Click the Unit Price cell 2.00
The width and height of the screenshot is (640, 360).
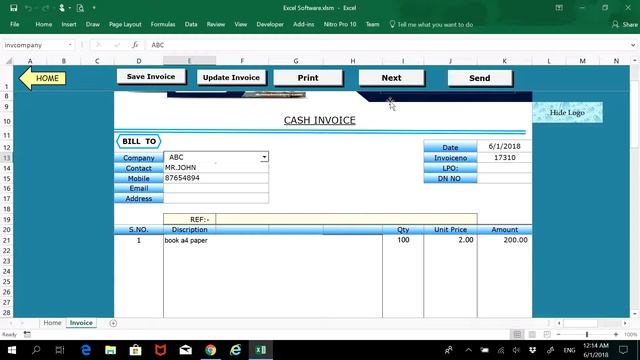coord(451,240)
